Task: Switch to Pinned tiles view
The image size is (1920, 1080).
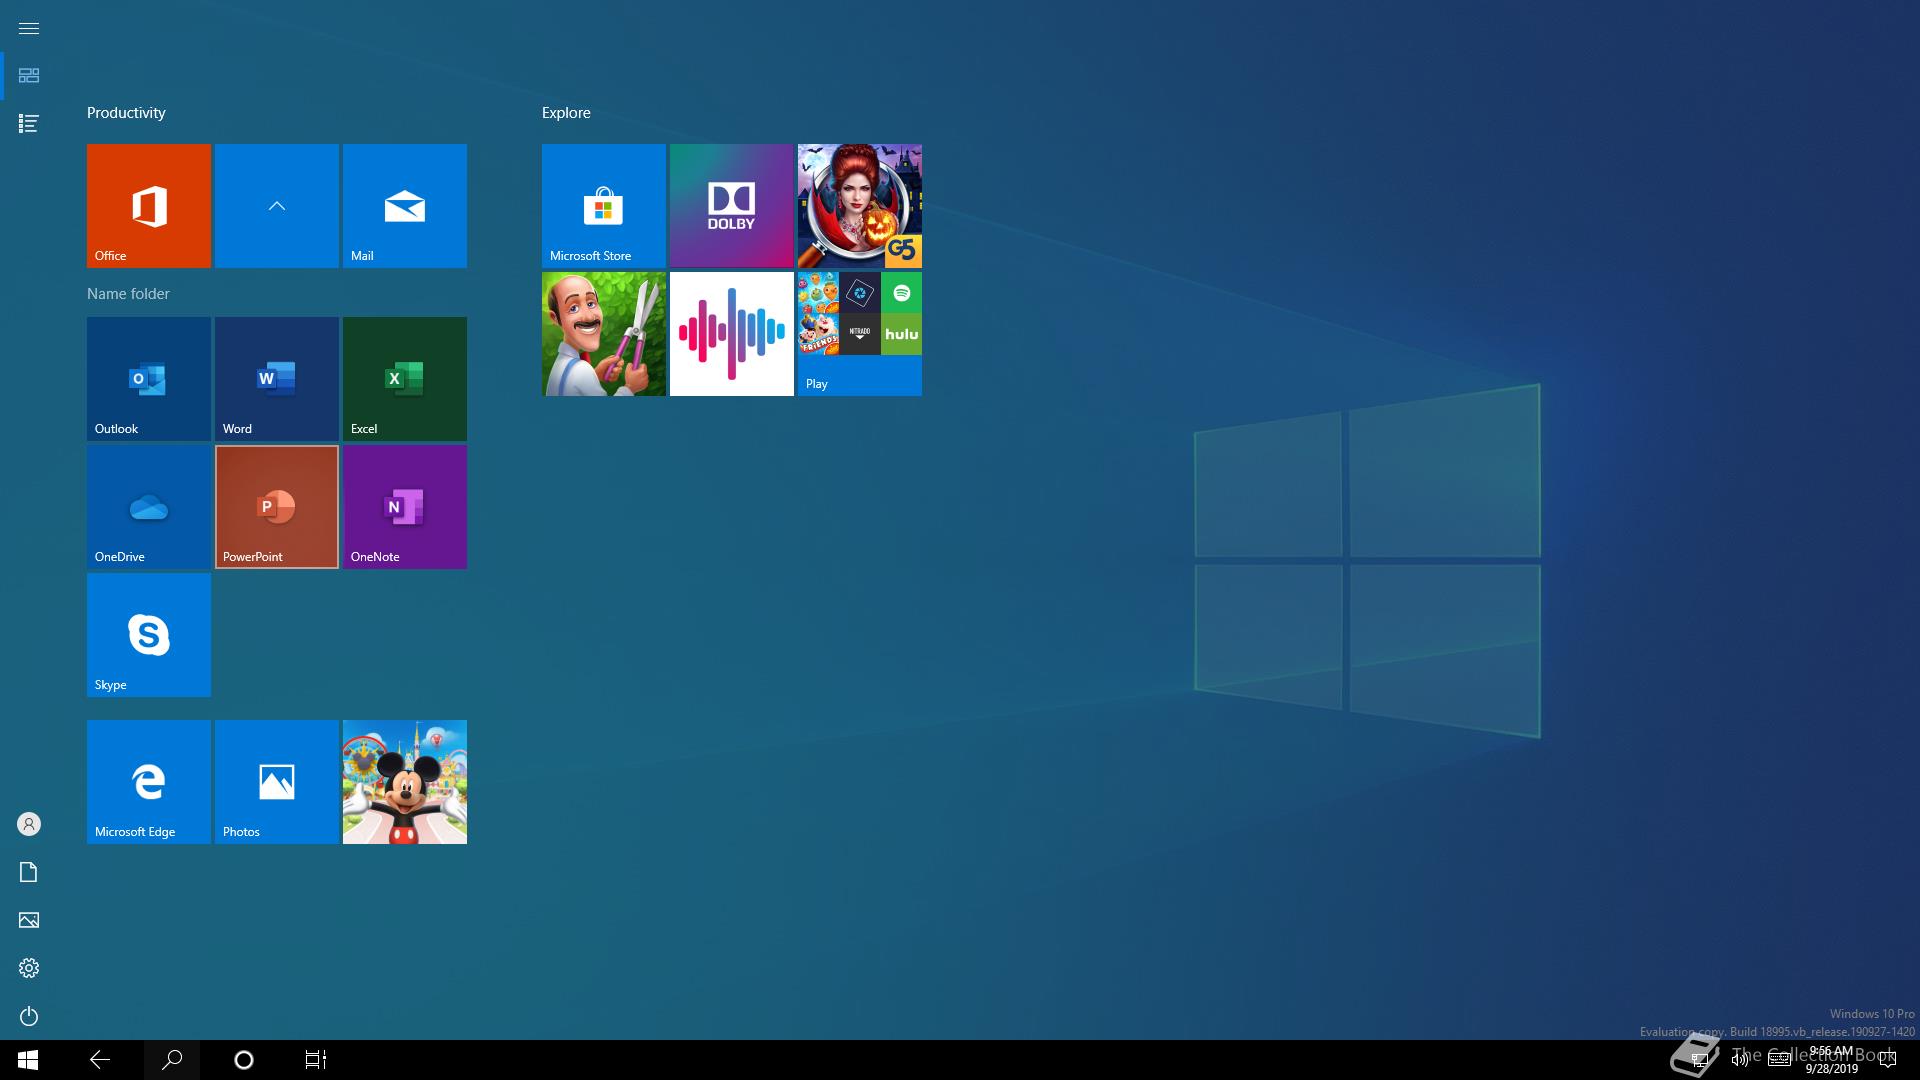Action: (x=29, y=76)
